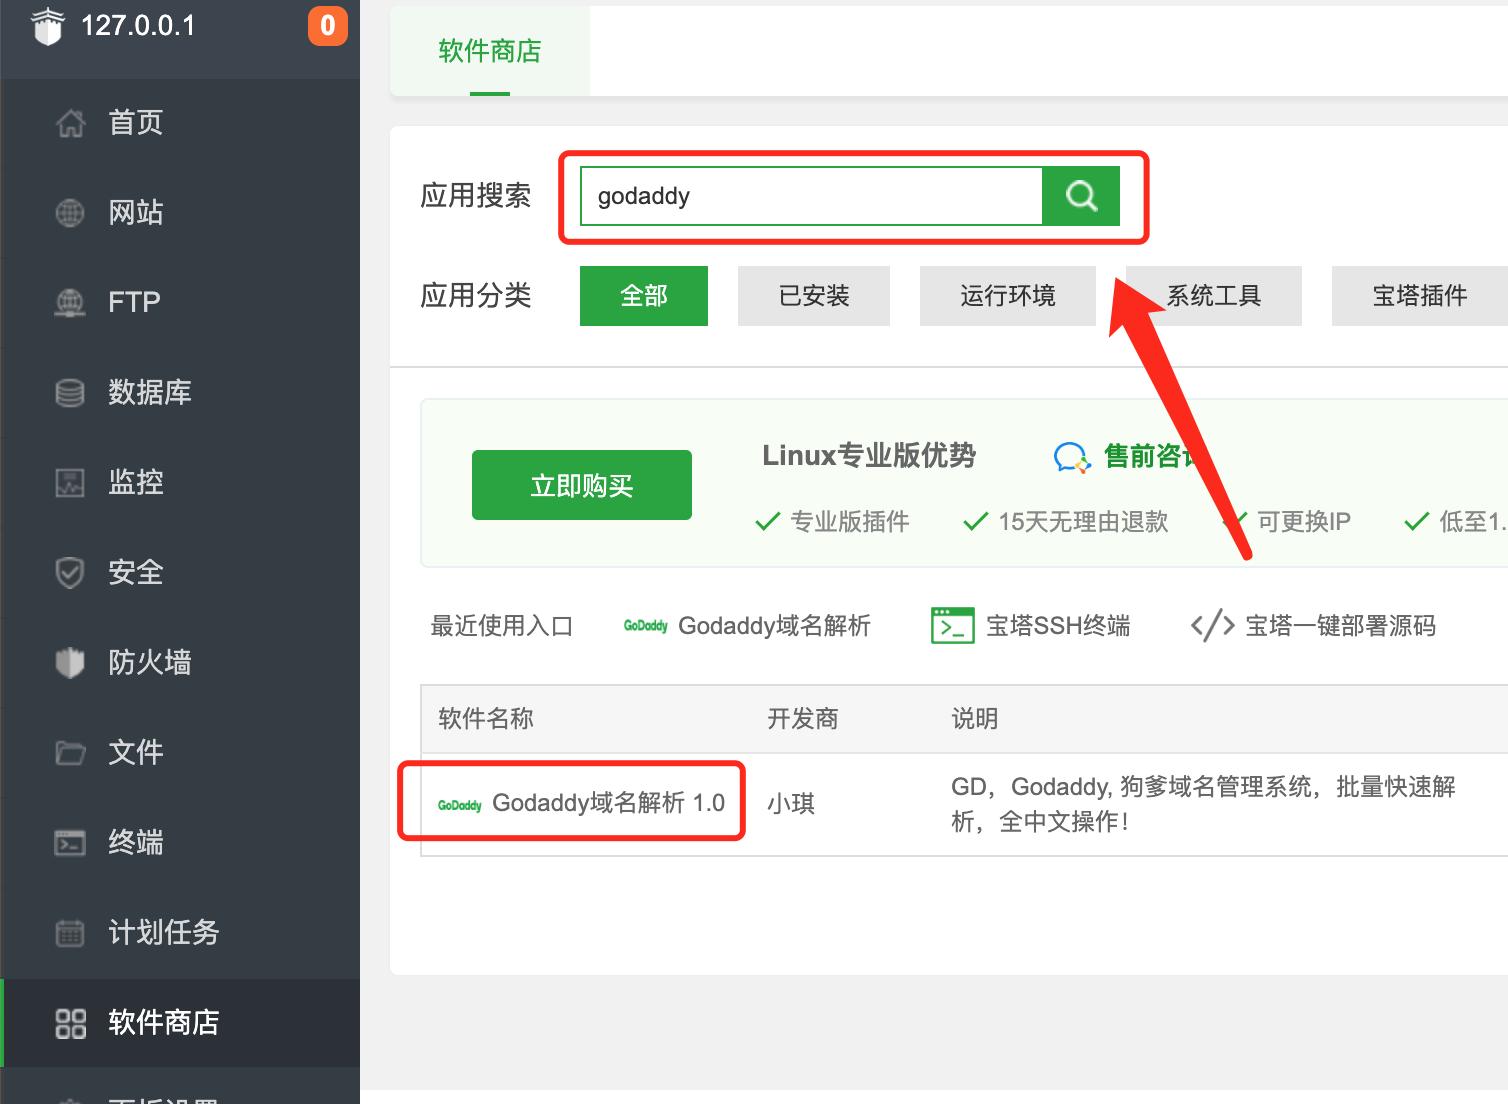
Task: Click the 应用搜索 label
Action: click(x=476, y=196)
